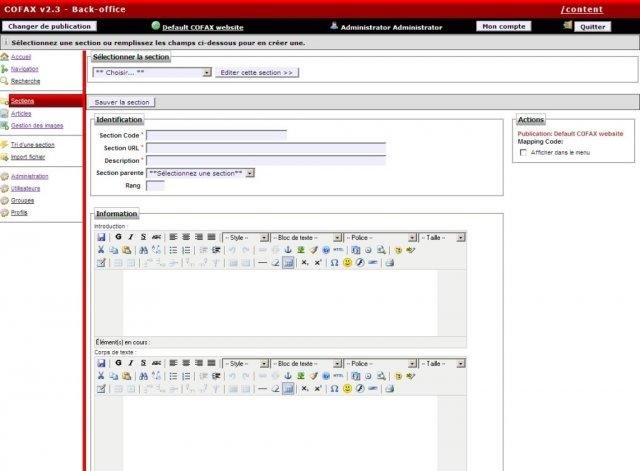
Task: Justify text in the Introduction editor
Action: [x=211, y=237]
